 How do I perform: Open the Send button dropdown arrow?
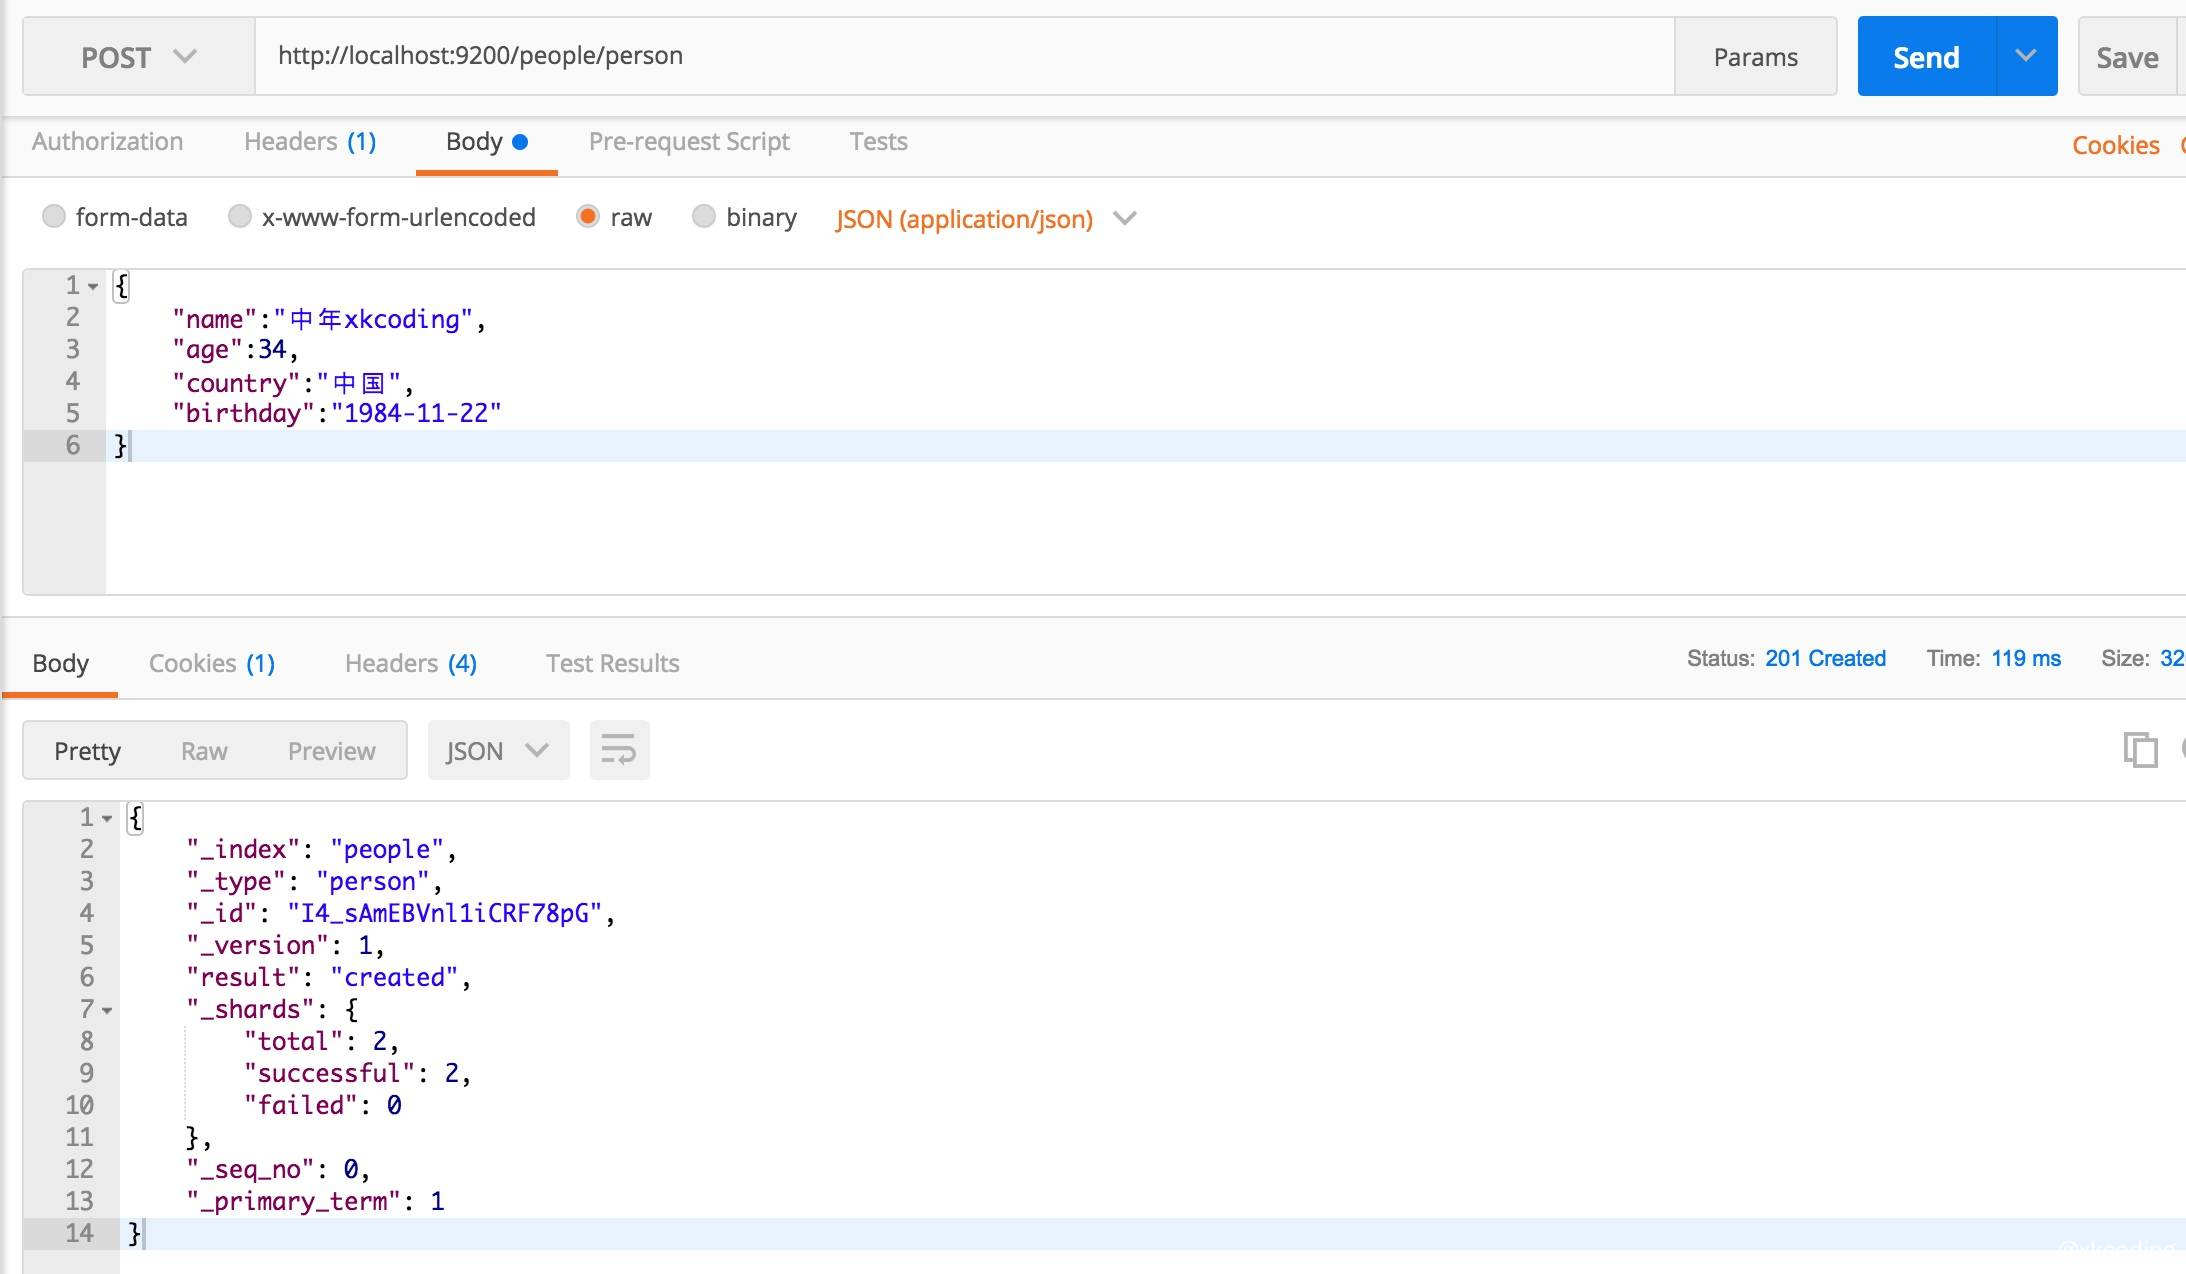[2026, 56]
